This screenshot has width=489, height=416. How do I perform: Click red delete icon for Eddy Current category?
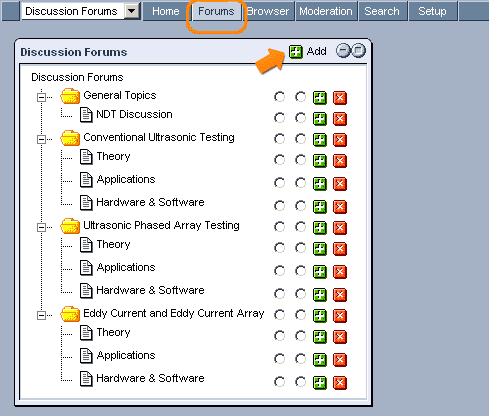(340, 316)
